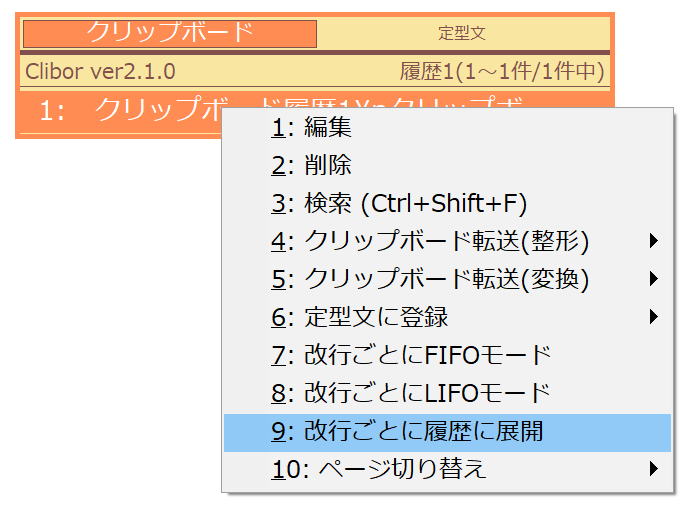Activate 改行ごとにFIFOモード
Image resolution: width=696 pixels, height=515 pixels.
(x=447, y=356)
